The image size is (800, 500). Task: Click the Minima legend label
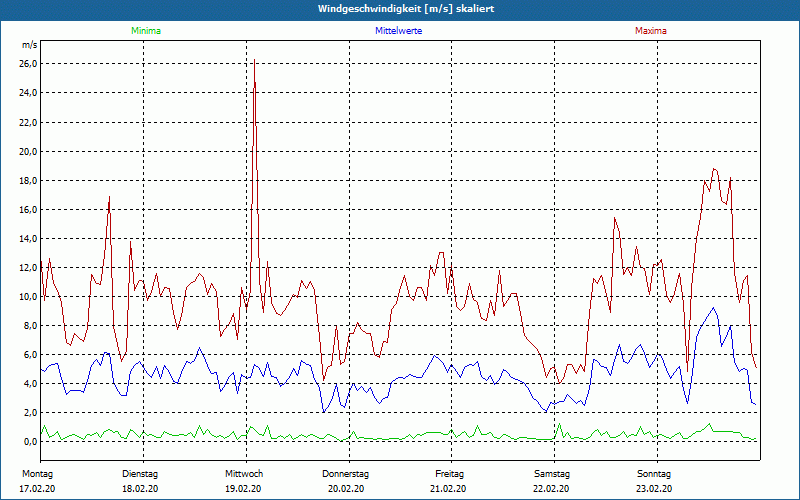(x=146, y=31)
